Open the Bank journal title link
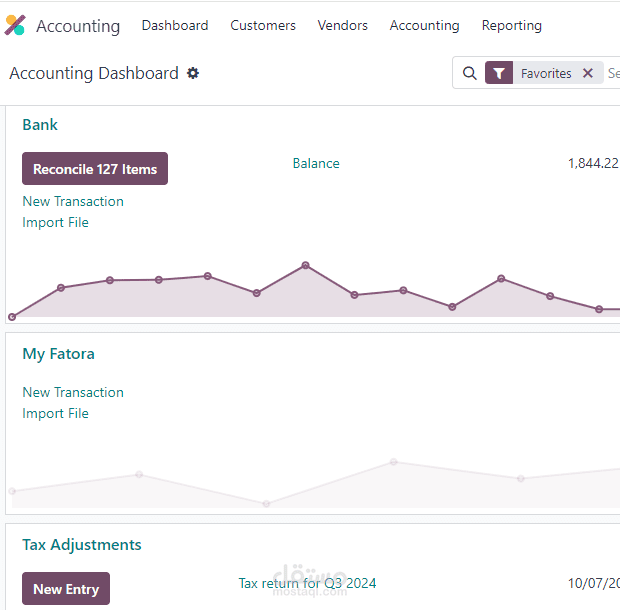This screenshot has height=610, width=620. coord(40,125)
